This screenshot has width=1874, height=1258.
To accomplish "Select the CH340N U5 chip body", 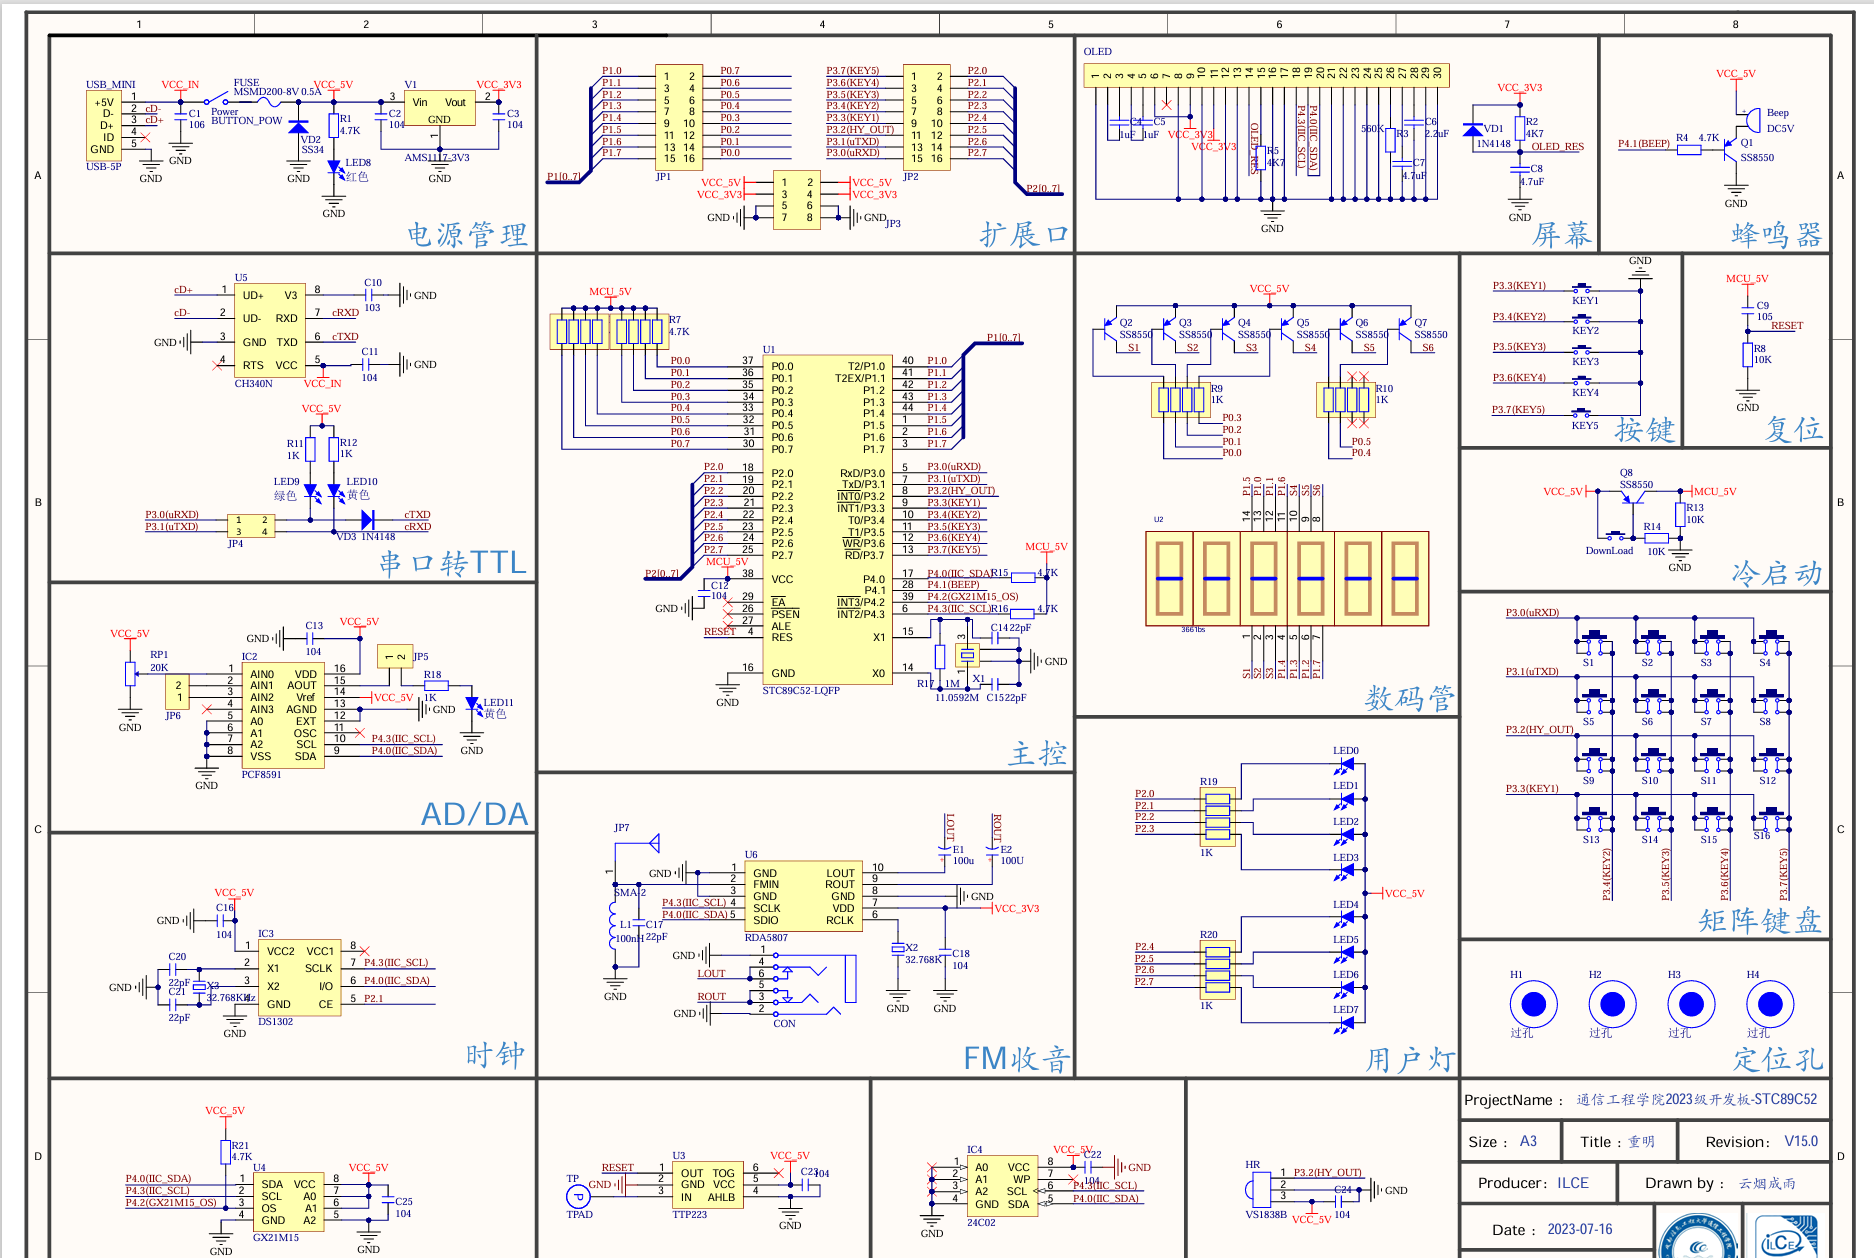I will [270, 331].
